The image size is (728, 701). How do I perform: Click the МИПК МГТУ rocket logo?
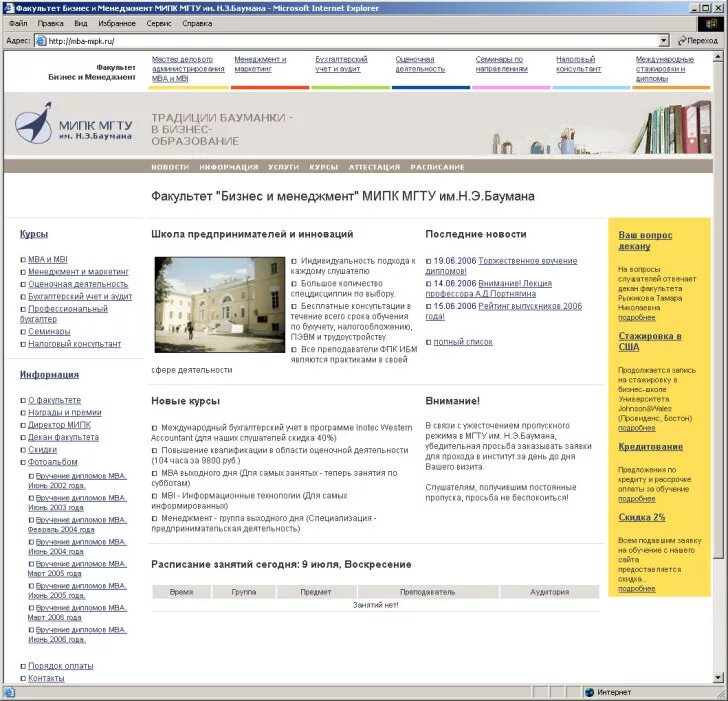(33, 123)
